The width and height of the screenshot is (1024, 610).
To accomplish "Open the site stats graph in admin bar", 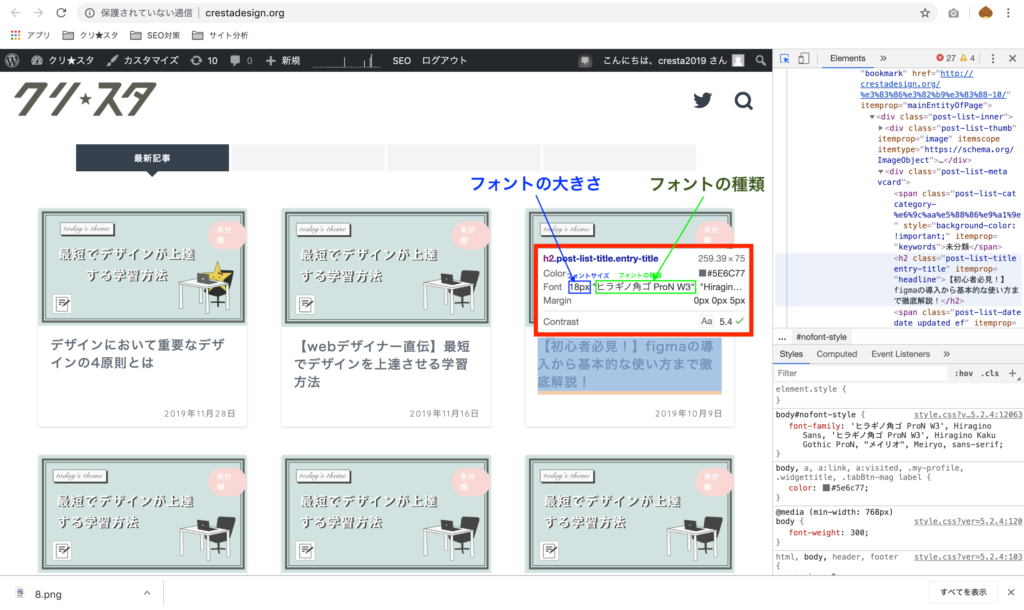I will pos(346,61).
